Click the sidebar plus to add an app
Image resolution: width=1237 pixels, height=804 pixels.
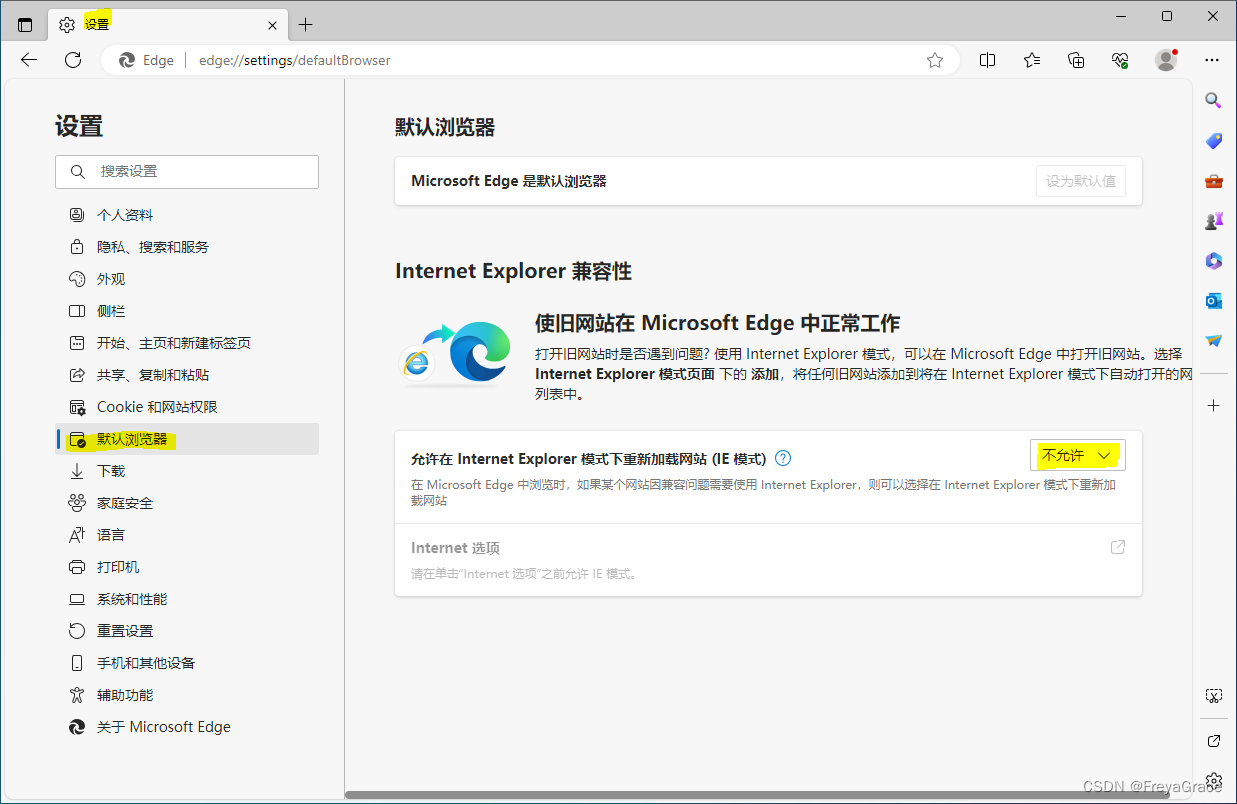[1214, 405]
